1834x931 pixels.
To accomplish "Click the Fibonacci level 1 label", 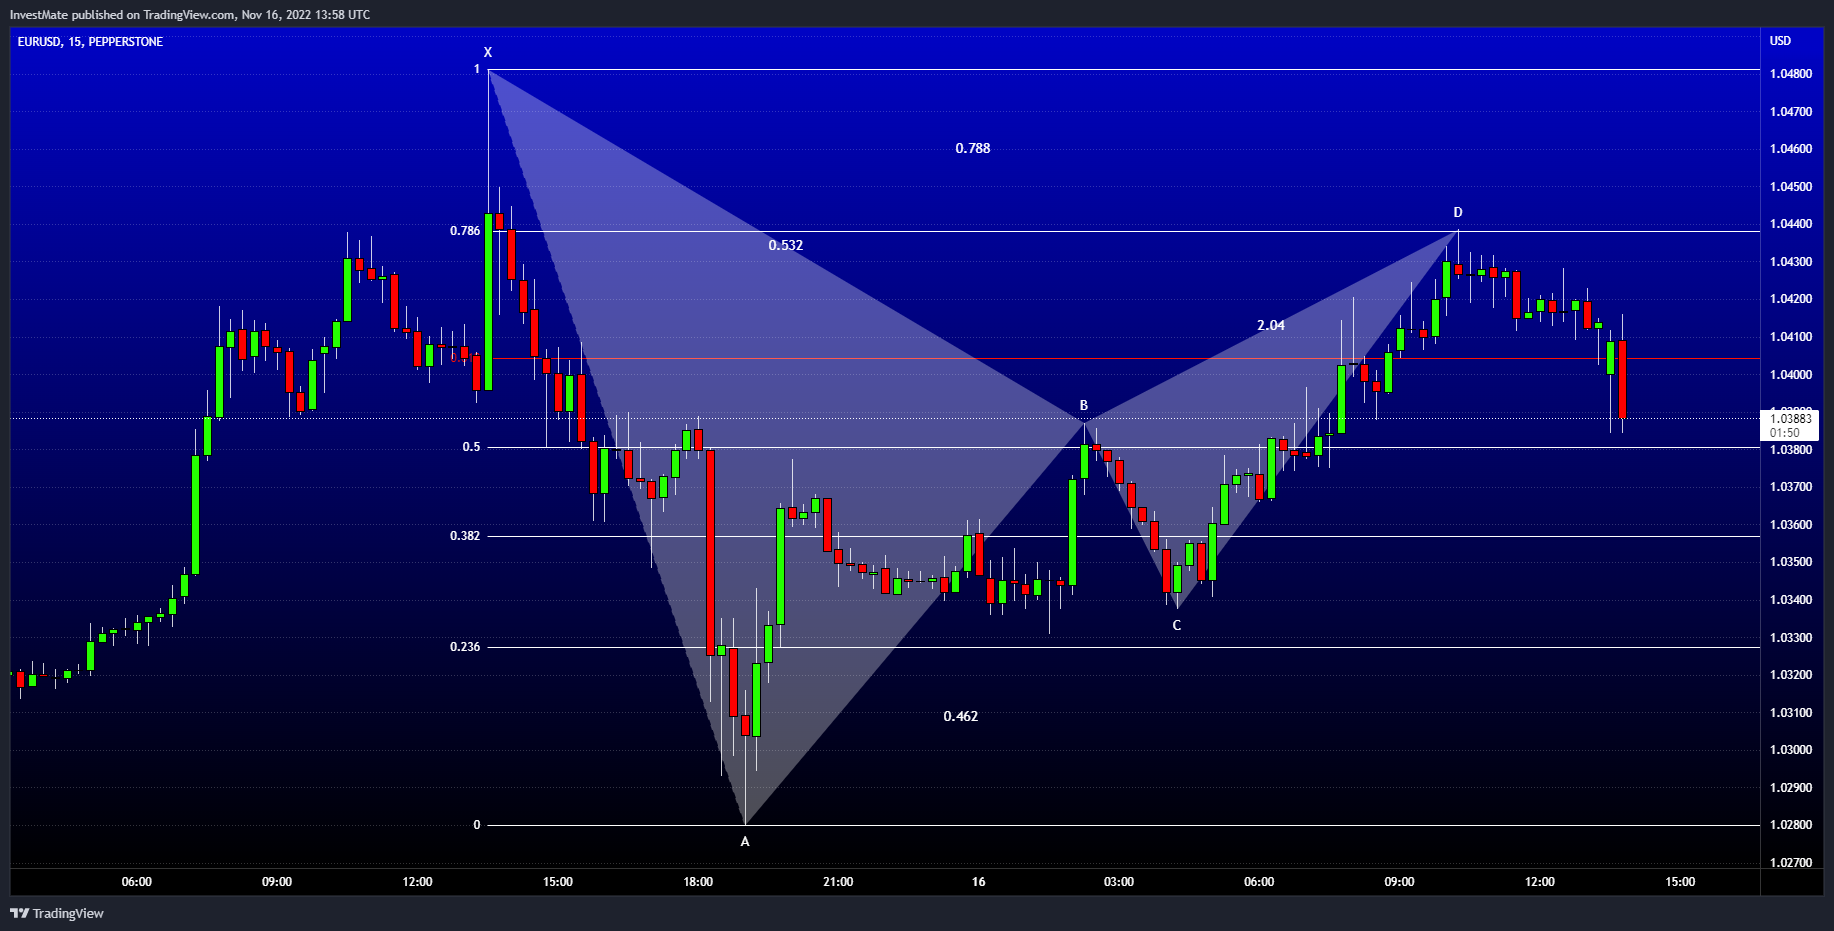I will [477, 69].
